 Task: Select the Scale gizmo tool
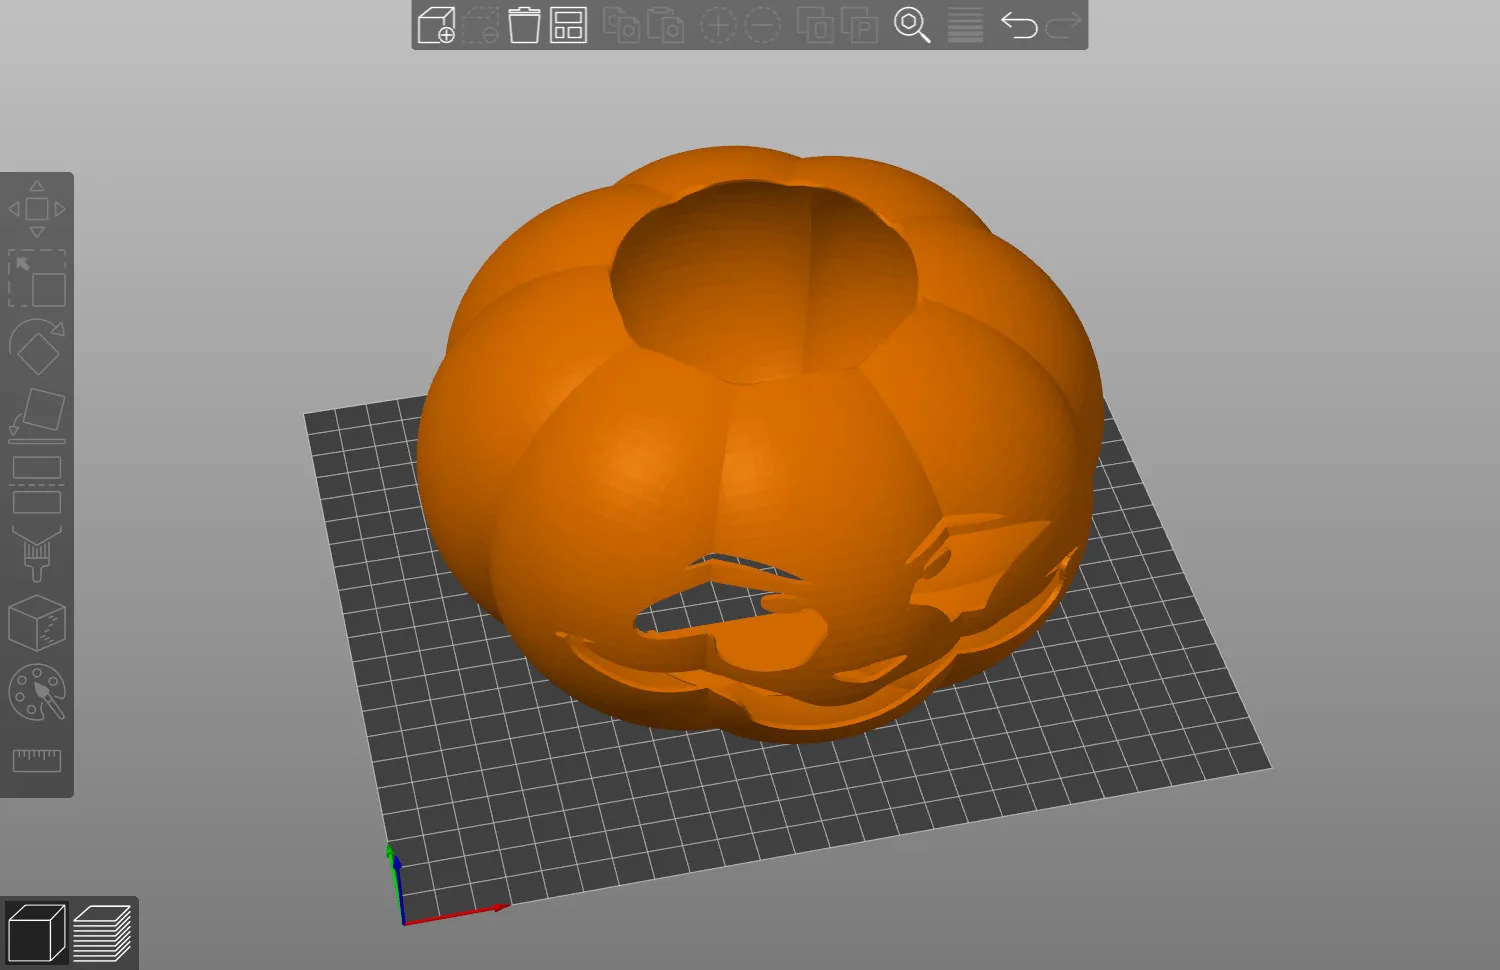pyautogui.click(x=37, y=278)
